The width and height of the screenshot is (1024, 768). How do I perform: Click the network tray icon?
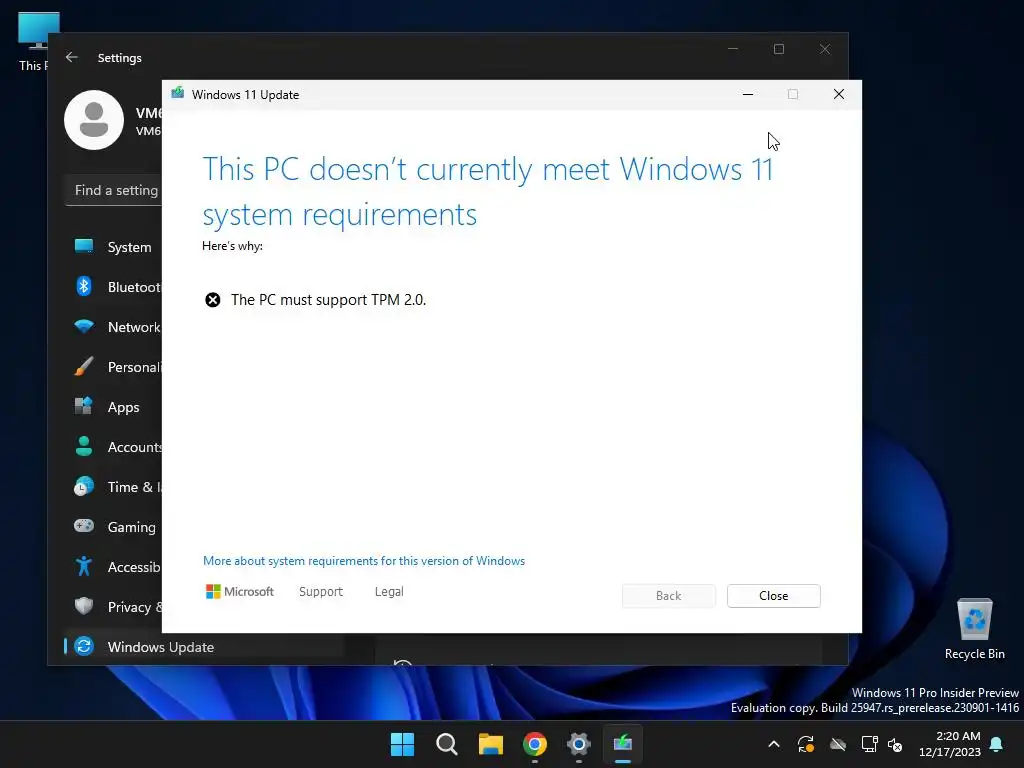click(869, 744)
